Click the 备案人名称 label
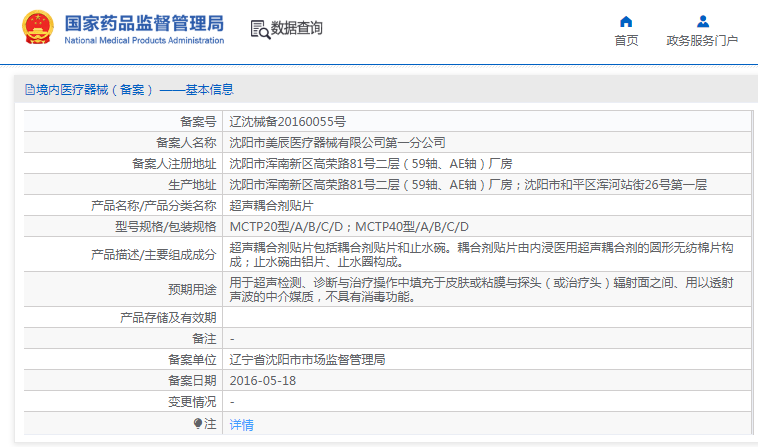Screen dimensions: 758x447 186,143
